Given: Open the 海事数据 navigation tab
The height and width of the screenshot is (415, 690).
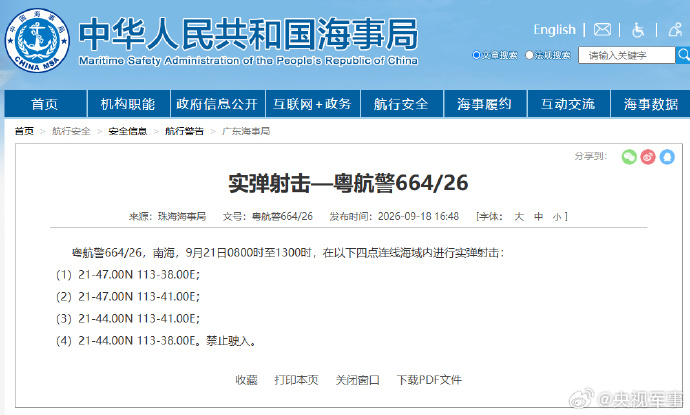Looking at the screenshot, I should pos(651,104).
